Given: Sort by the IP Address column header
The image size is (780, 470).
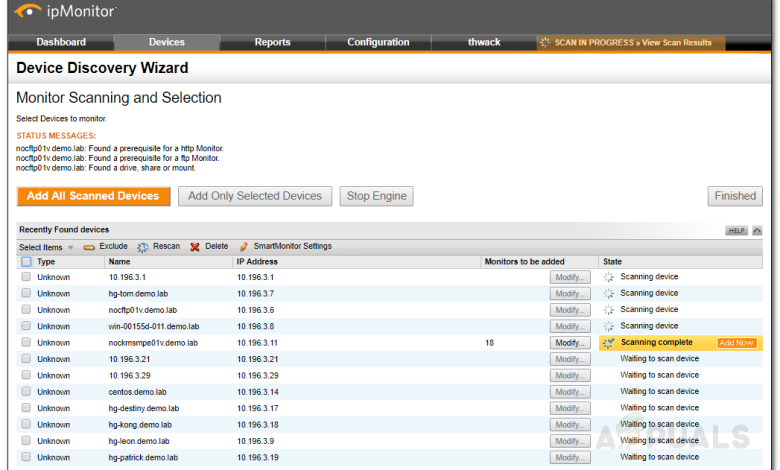Looking at the screenshot, I should pos(257,262).
